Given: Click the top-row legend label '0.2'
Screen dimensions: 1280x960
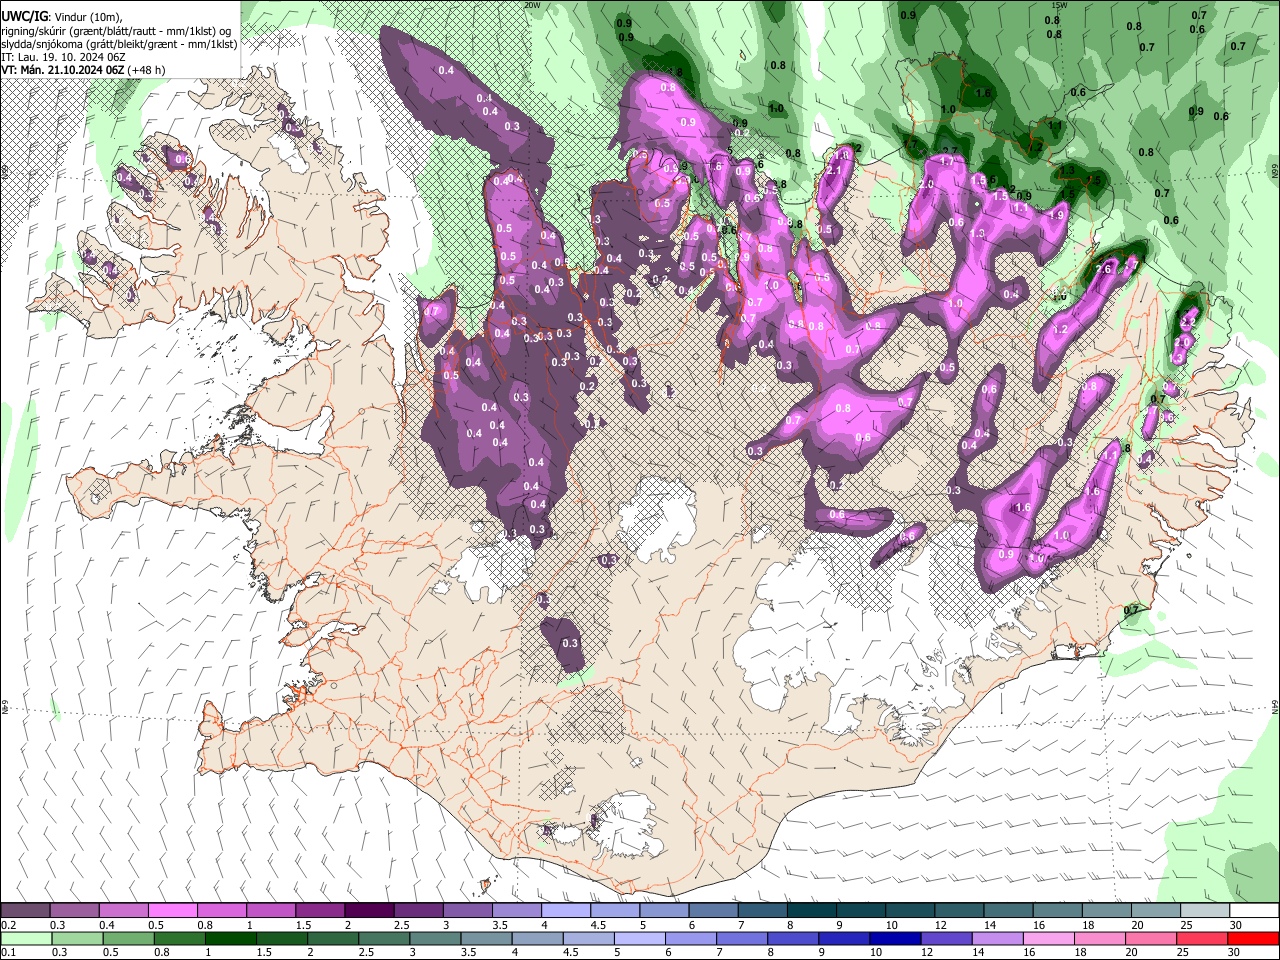Looking at the screenshot, I should (7, 925).
